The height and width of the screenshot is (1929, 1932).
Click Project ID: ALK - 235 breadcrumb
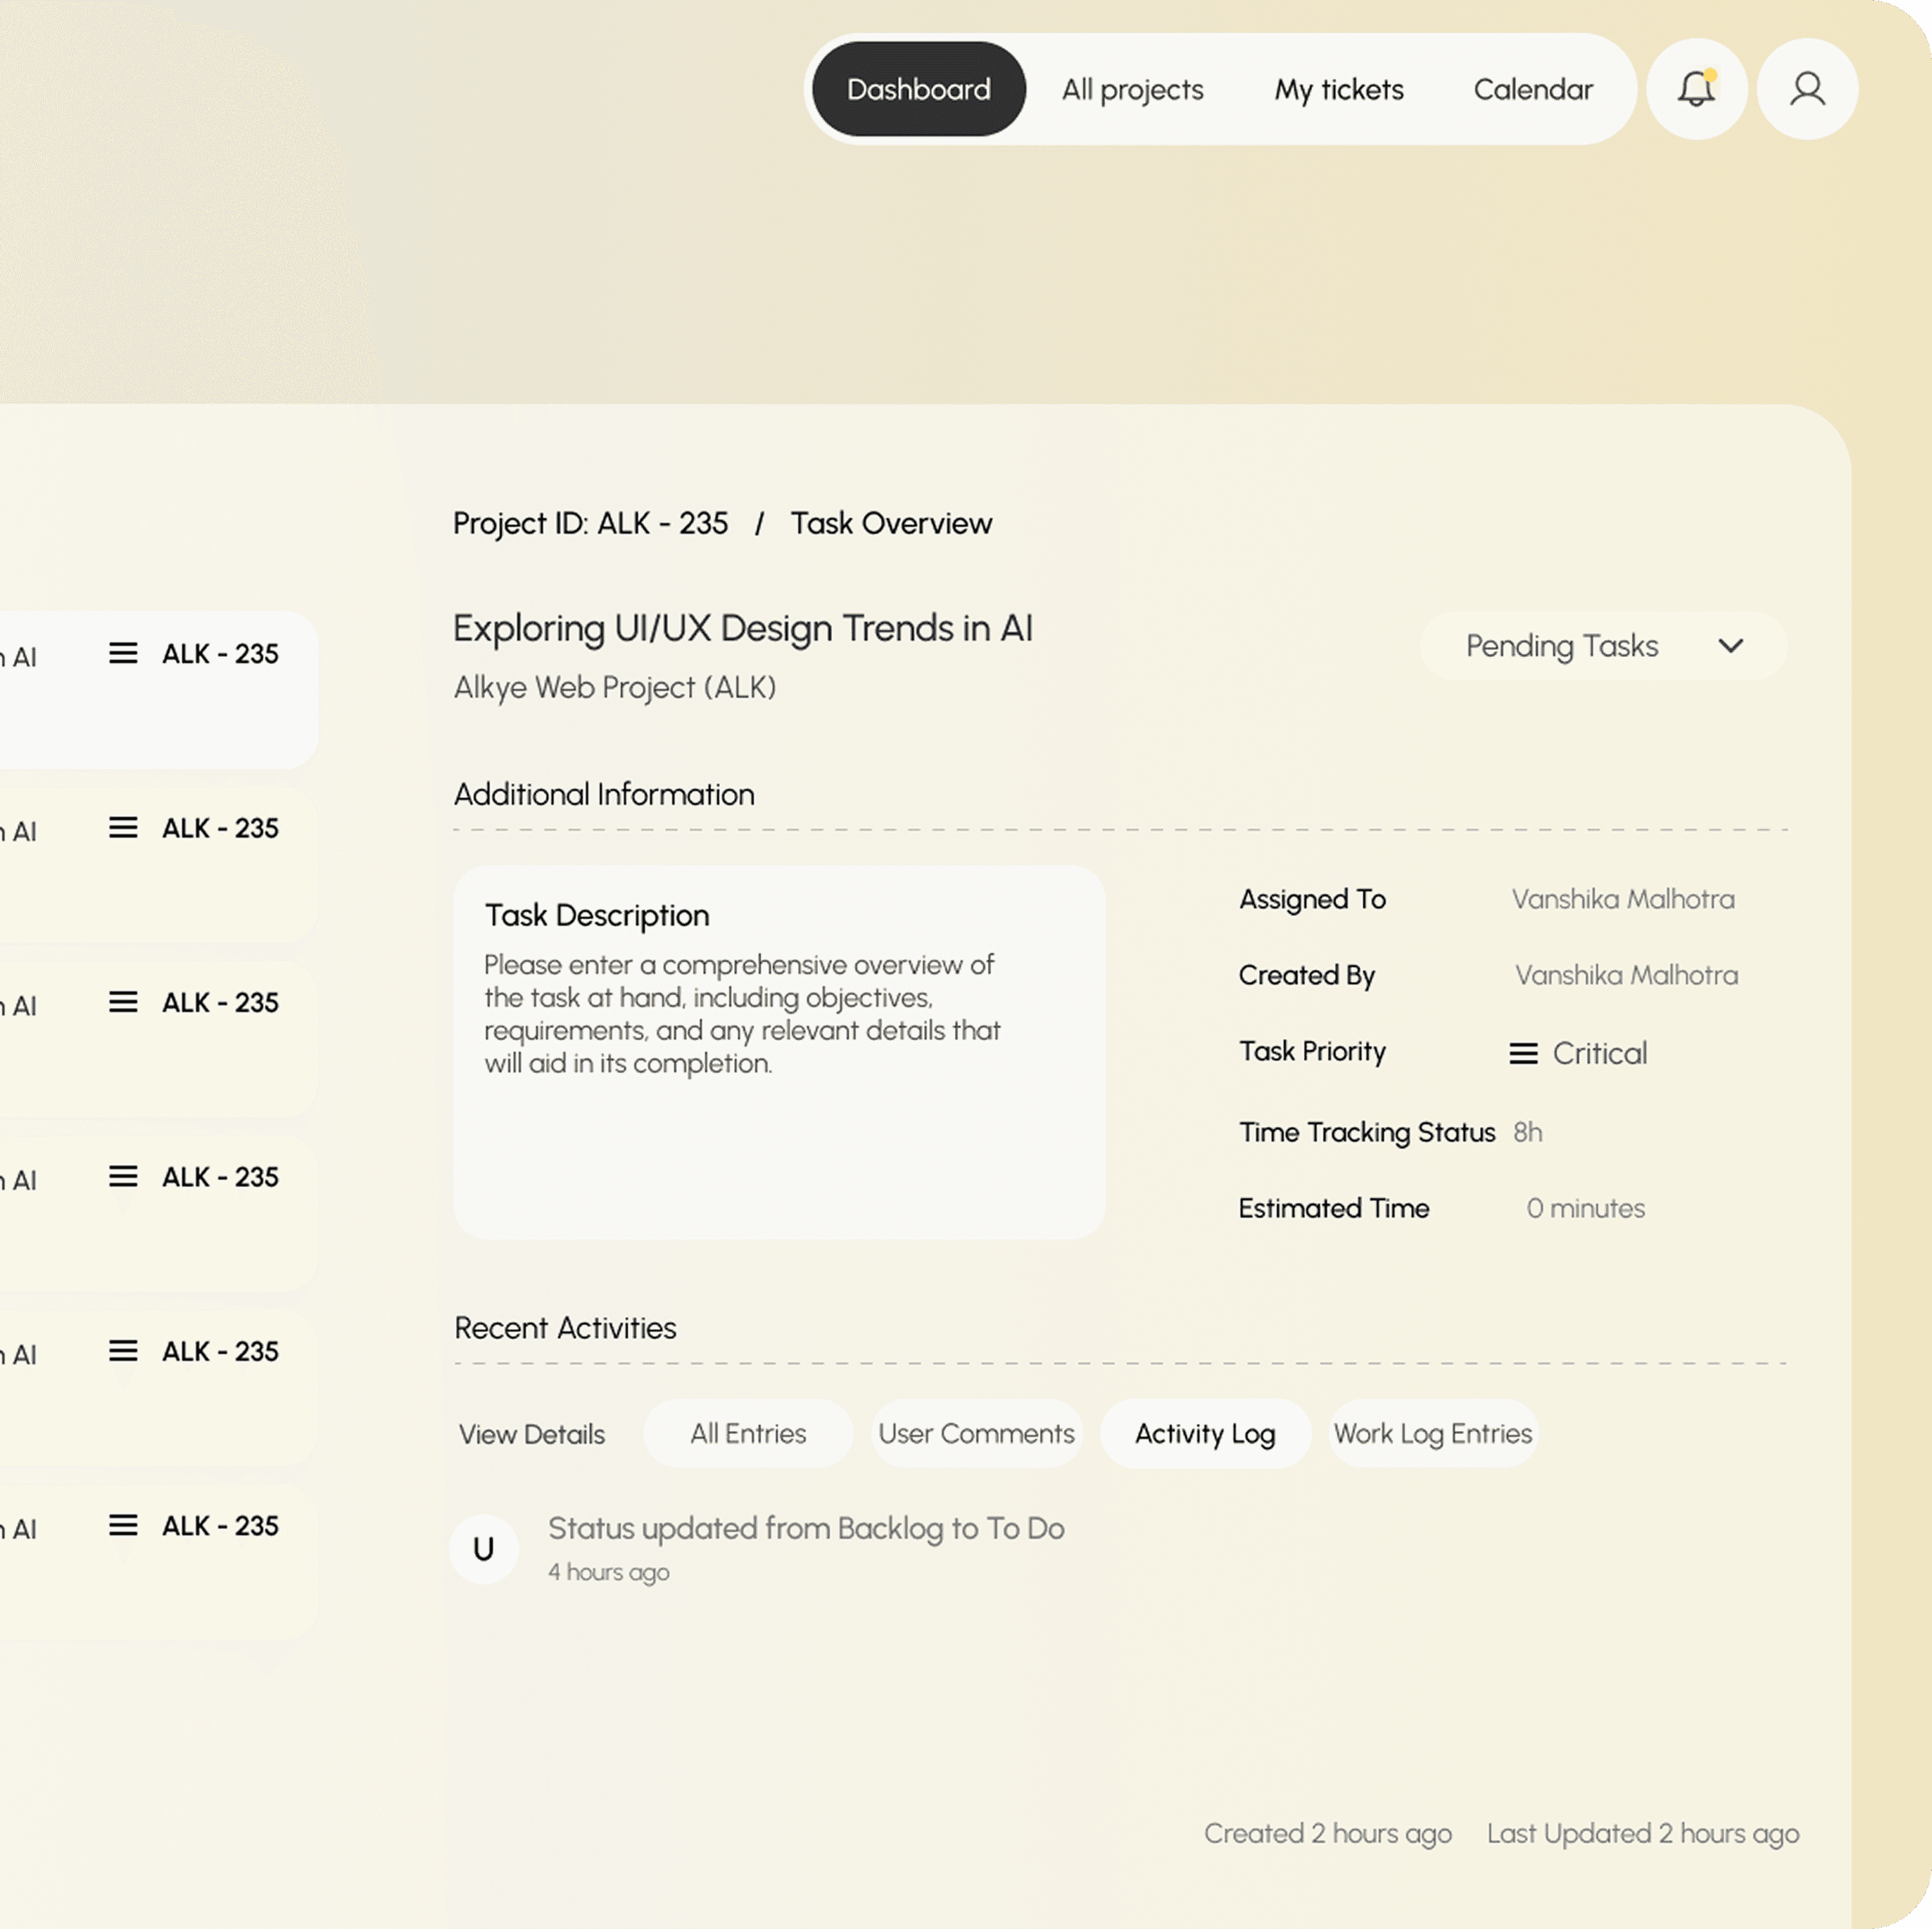pyautogui.click(x=591, y=523)
